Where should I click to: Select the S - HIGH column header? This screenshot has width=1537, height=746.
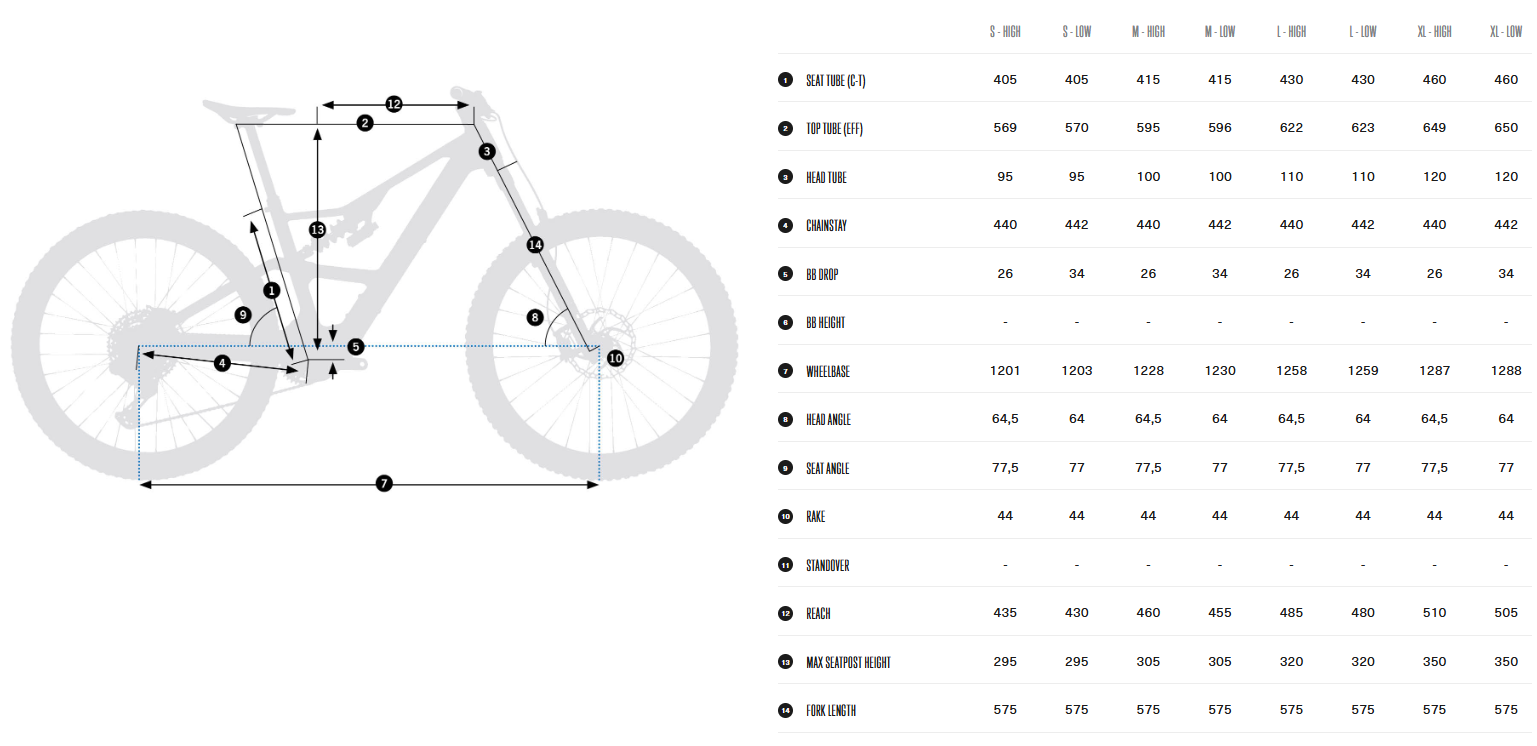coord(1005,32)
